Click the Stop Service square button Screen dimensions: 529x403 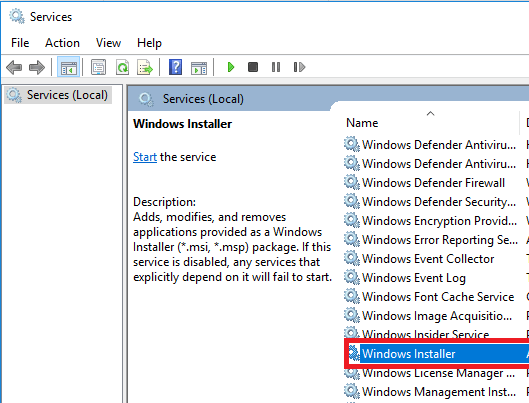253,67
